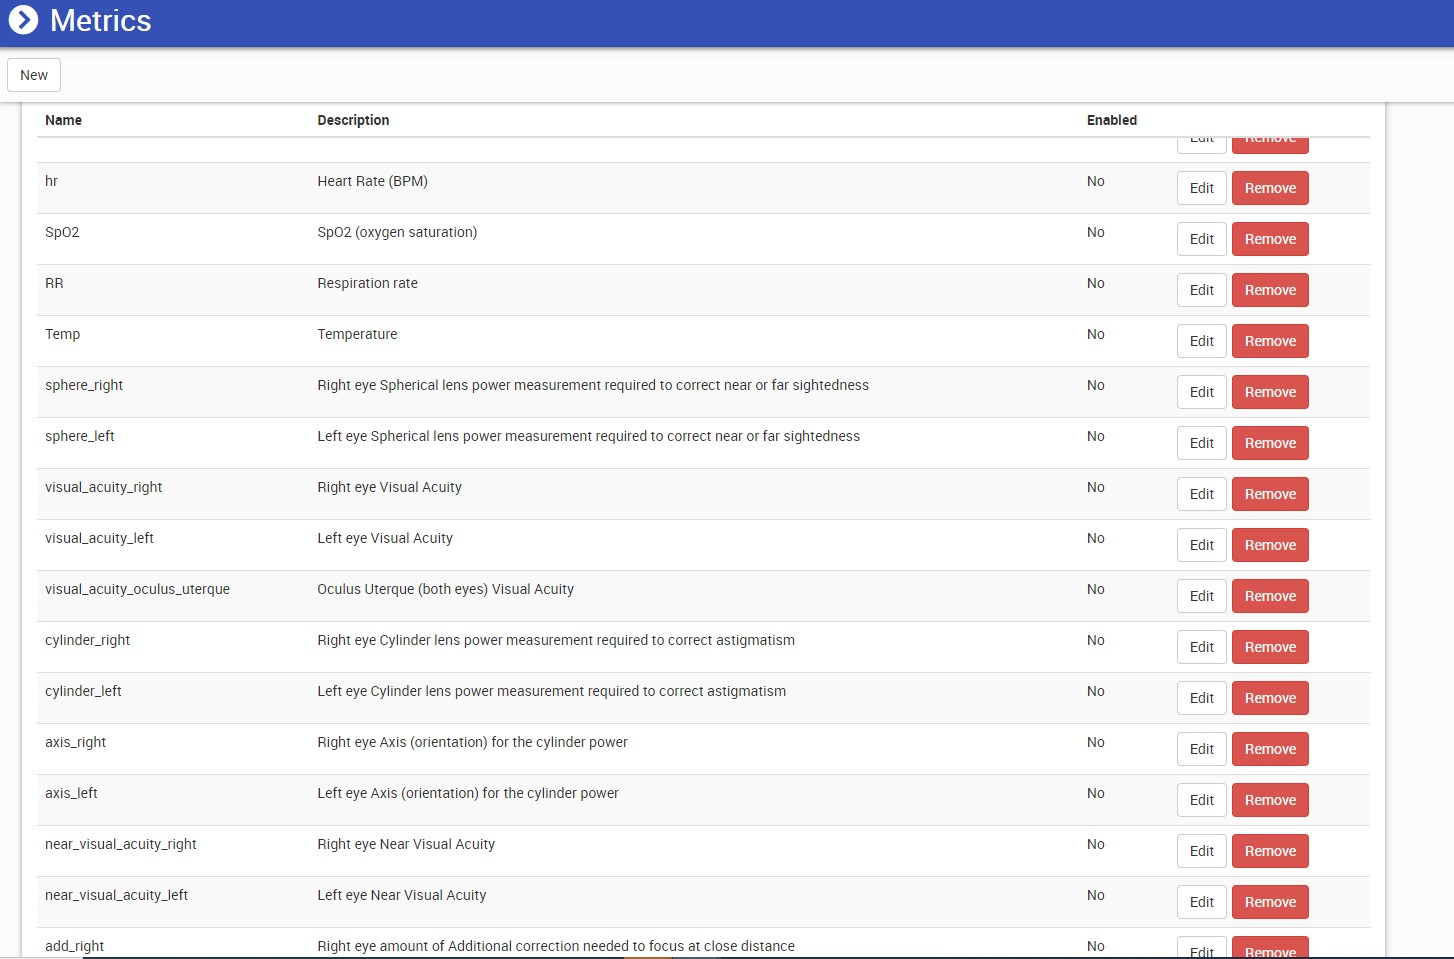Edit the RR metric
This screenshot has height=959, width=1454.
[x=1201, y=290]
